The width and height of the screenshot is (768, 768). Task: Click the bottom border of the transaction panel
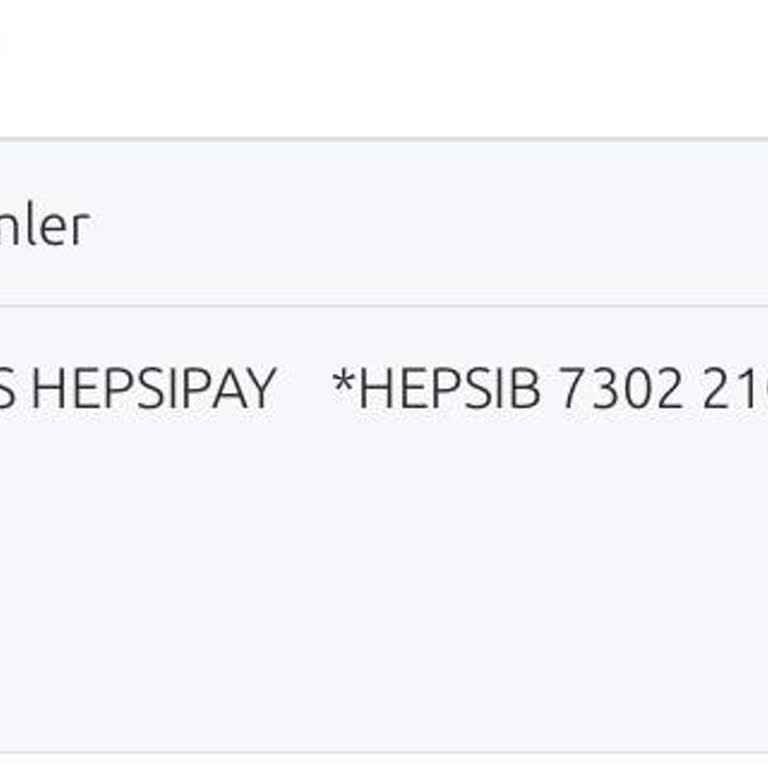pyautogui.click(x=384, y=752)
